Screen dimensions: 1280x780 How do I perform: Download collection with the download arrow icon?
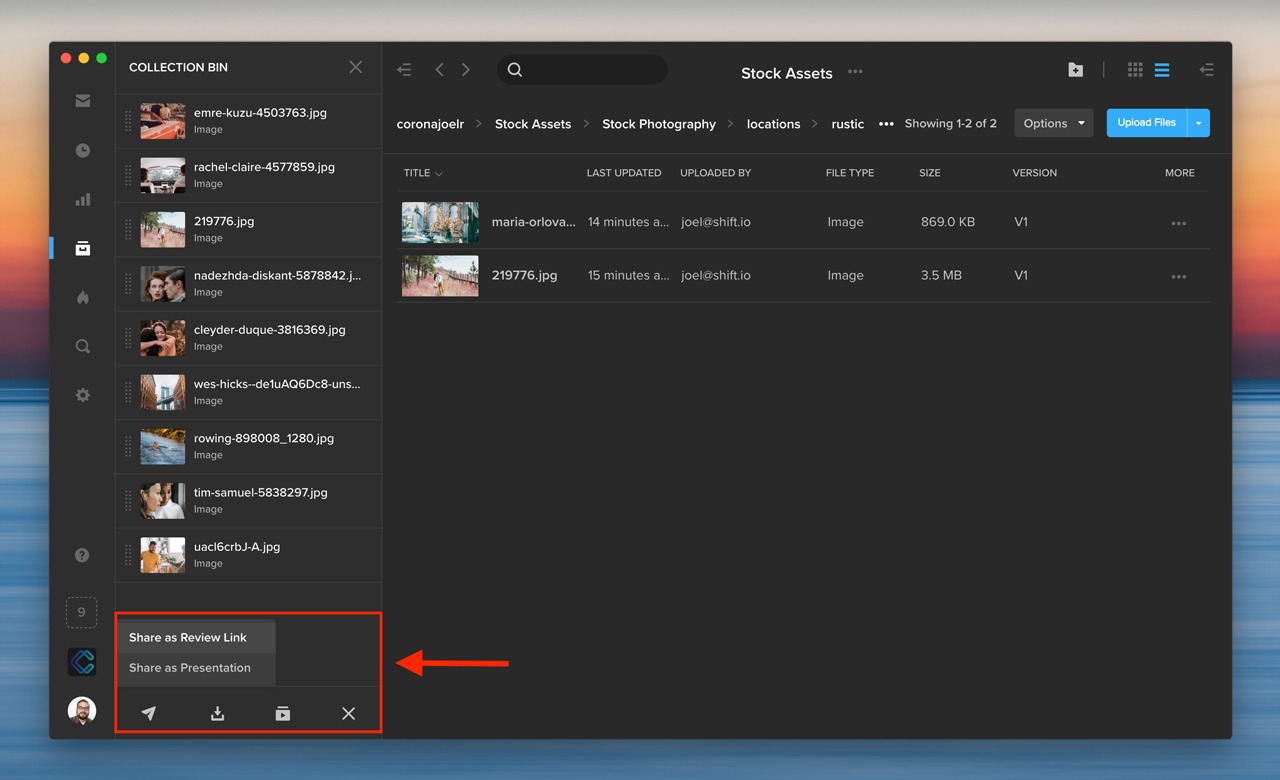218,713
